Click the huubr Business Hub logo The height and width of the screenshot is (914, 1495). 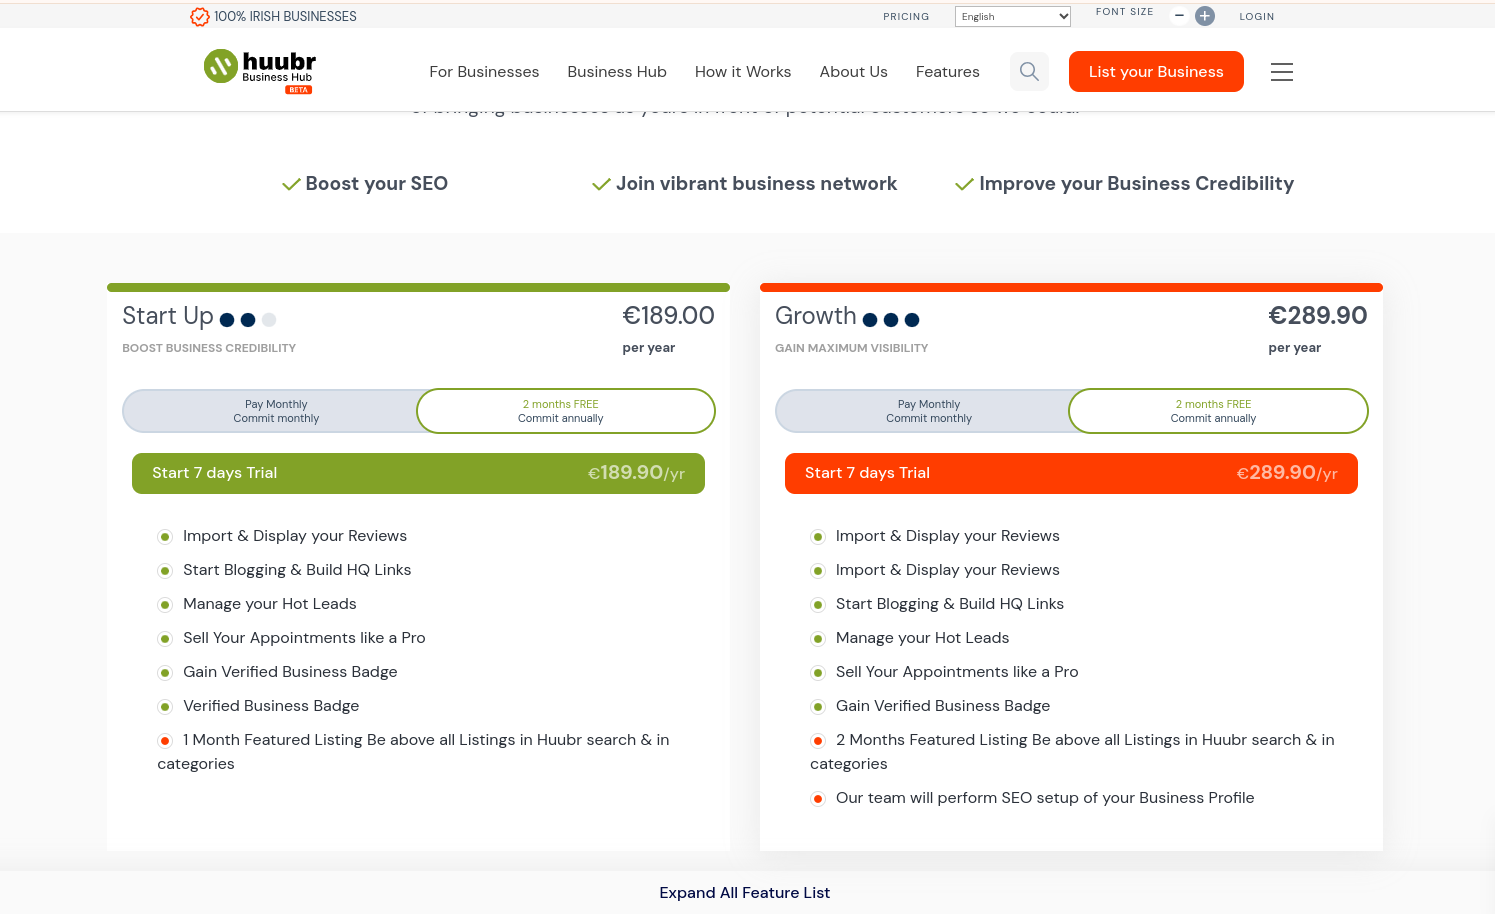coord(260,71)
